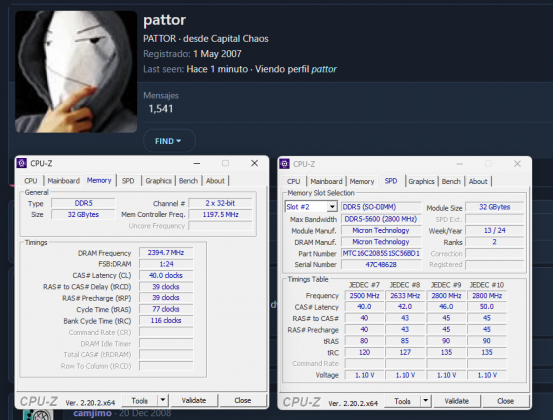Switch to SPD tab in left CPU-Z window
The width and height of the screenshot is (553, 420).
128,181
